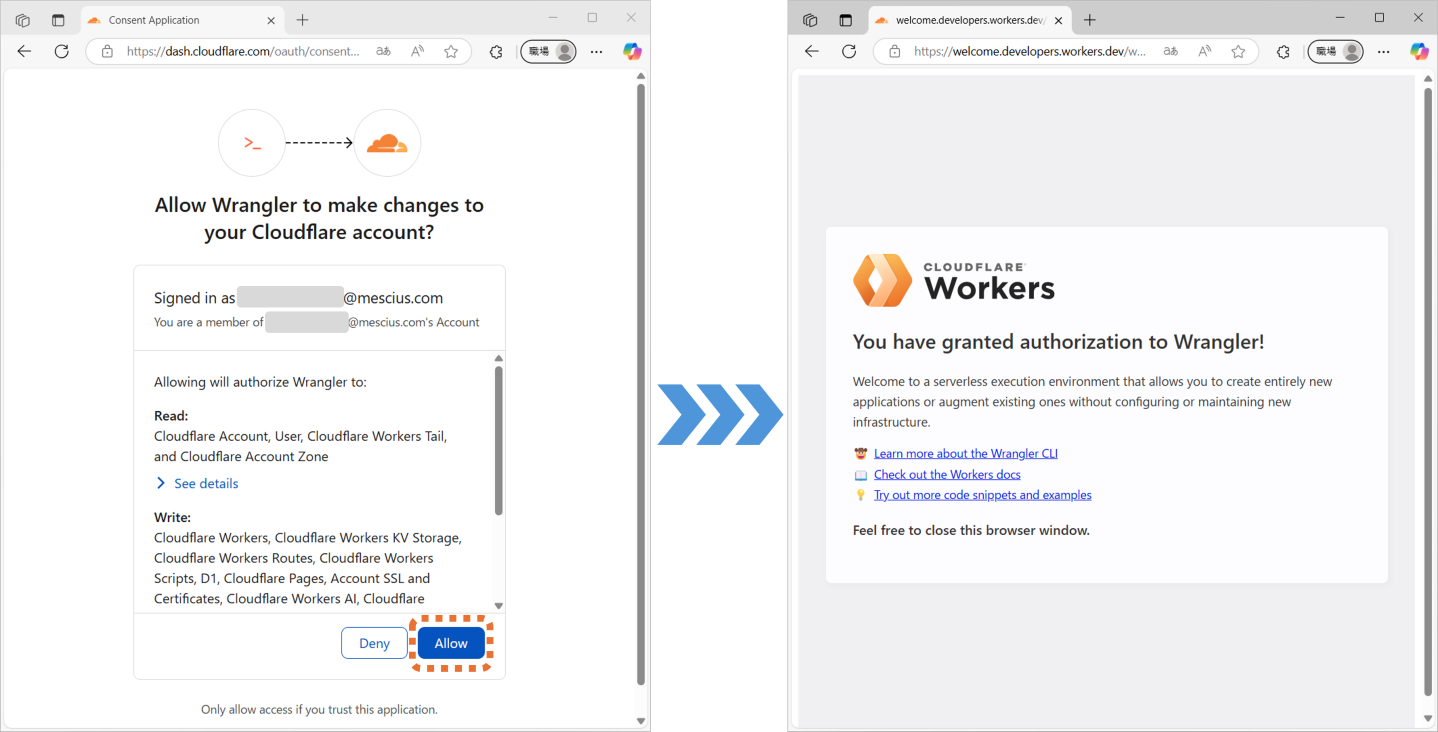This screenshot has height=732, width=1438.
Task: View site information lock in dash.cloudflare.com window
Action: click(107, 51)
